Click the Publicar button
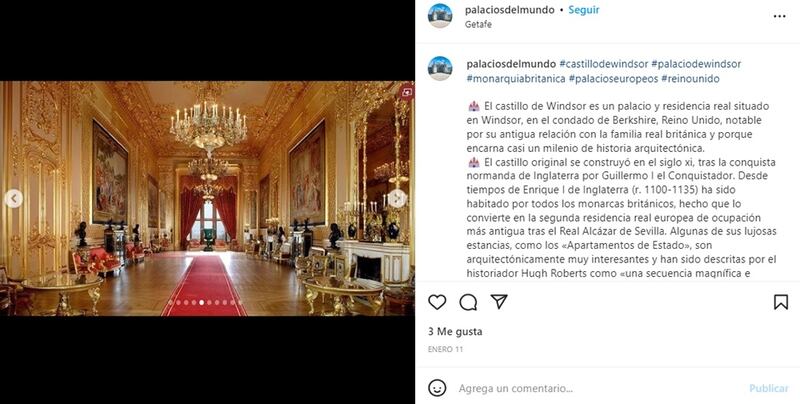The height and width of the screenshot is (404, 800). 769,388
